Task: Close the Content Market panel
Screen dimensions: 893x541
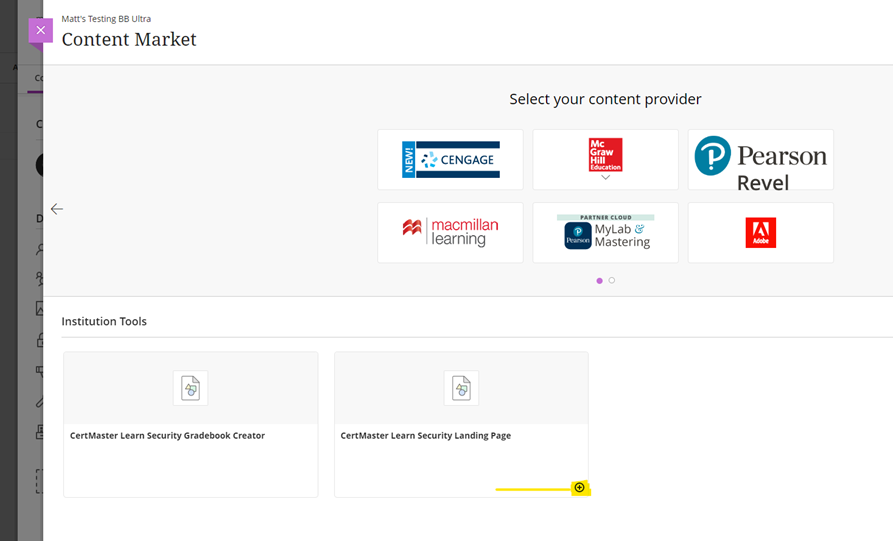Action: [x=40, y=30]
